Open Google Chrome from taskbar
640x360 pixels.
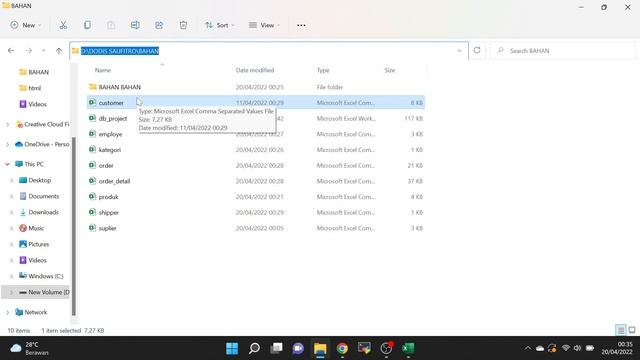pos(342,348)
